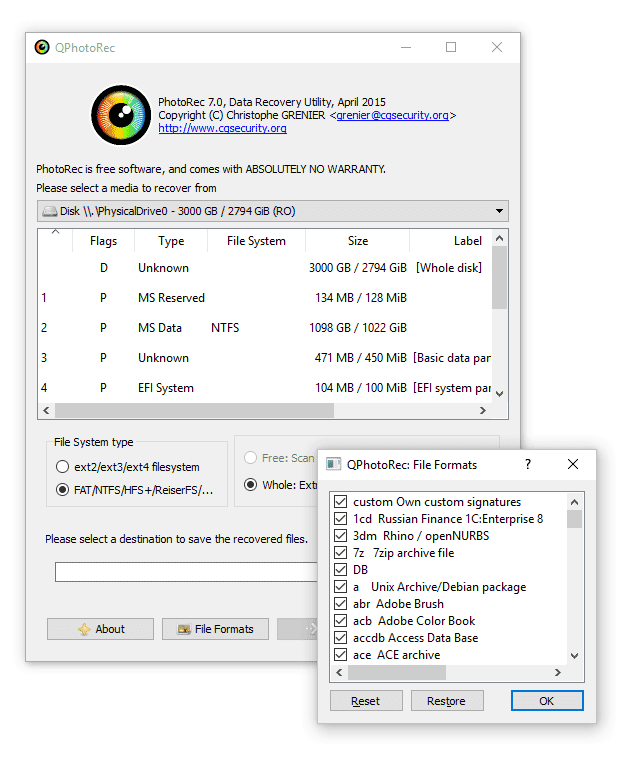Toggle the 1cd Russian Finance checkbox

pos(340,519)
